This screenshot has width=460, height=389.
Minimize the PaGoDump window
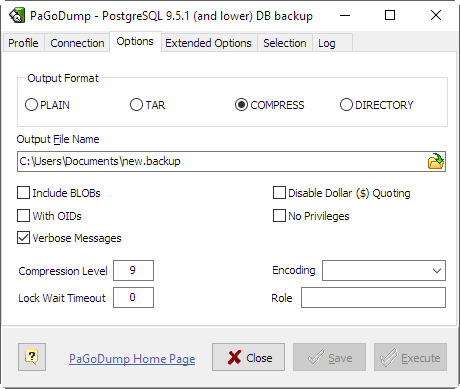[345, 15]
